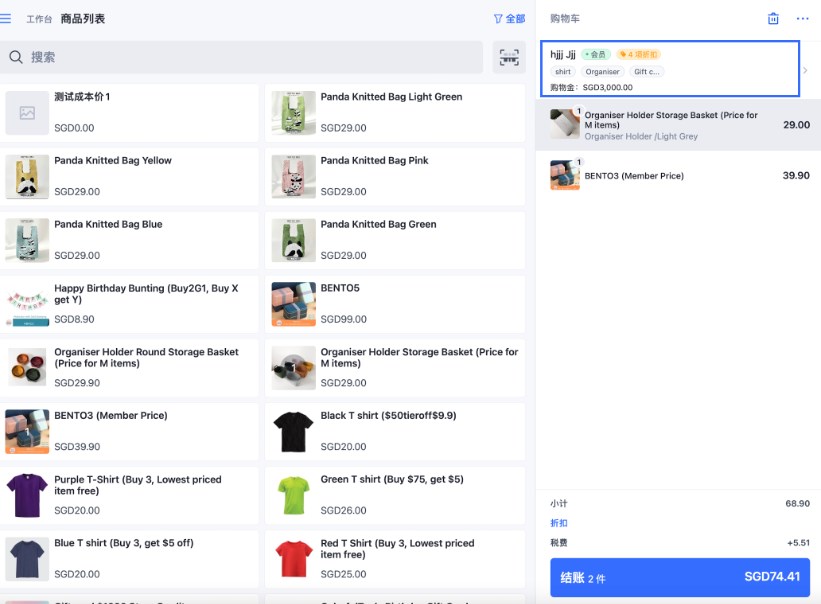Open the BENTO3 (Member Price) cart line
821x604 pixels.
(x=678, y=176)
